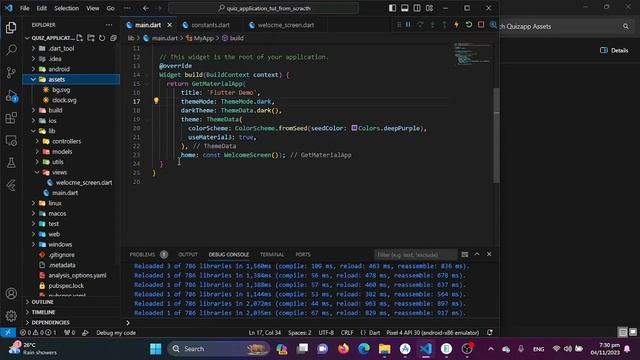Open the Testing flask view
Screen dimensions: 640x360
tap(11, 163)
